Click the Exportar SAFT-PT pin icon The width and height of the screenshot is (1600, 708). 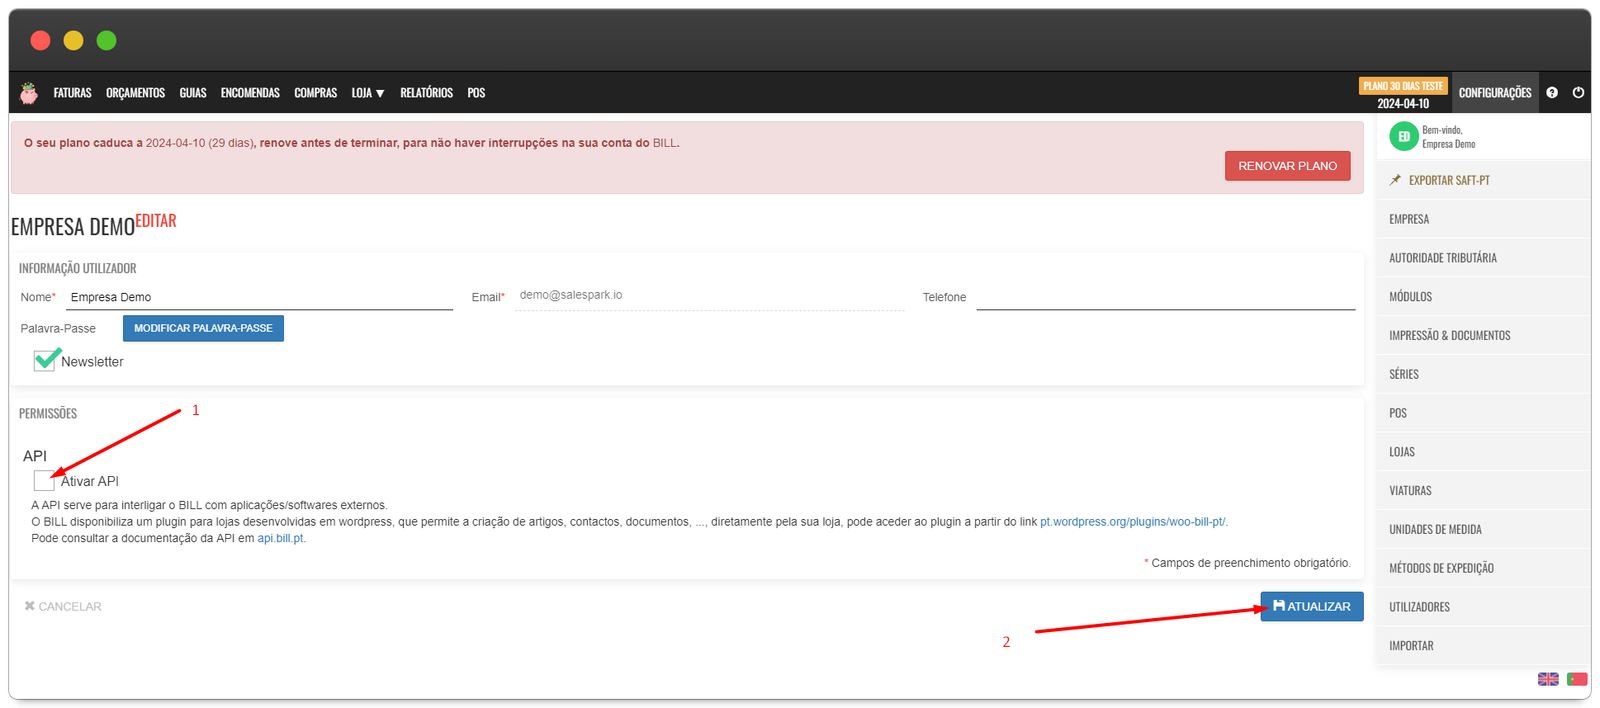[x=1395, y=180]
